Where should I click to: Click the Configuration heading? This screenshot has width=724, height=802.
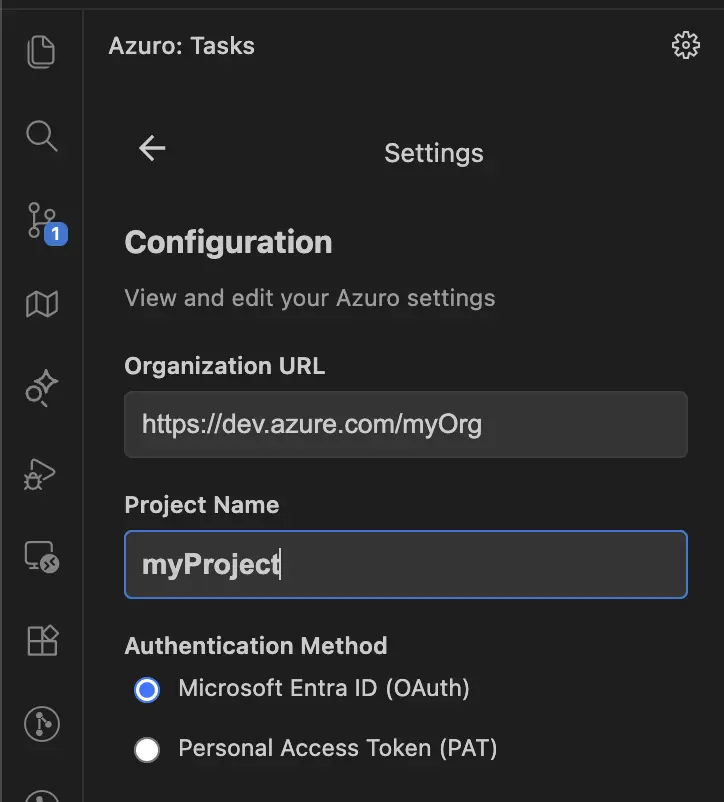tap(228, 242)
